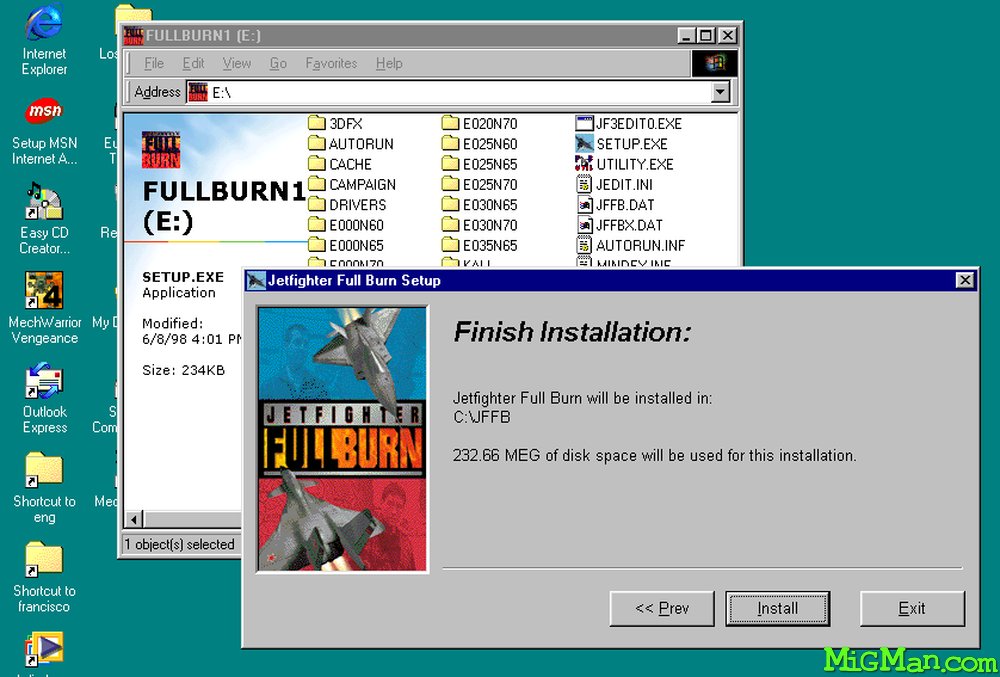Select UTILITY.EXE file
The width and height of the screenshot is (1000, 677).
[x=624, y=164]
